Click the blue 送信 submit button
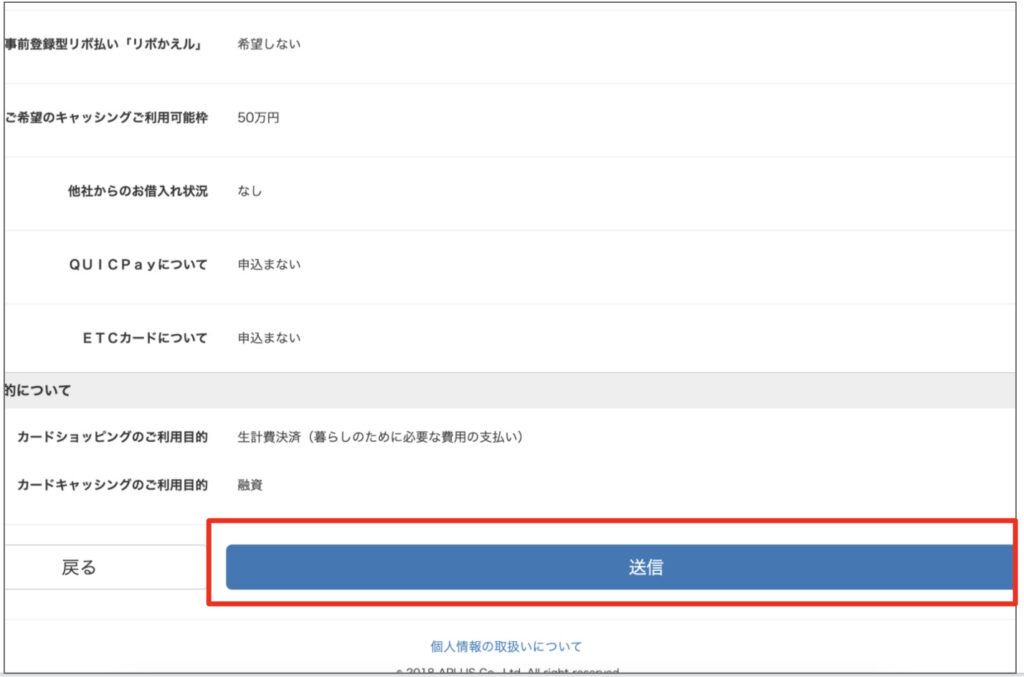Viewport: 1024px width, 677px height. [620, 567]
